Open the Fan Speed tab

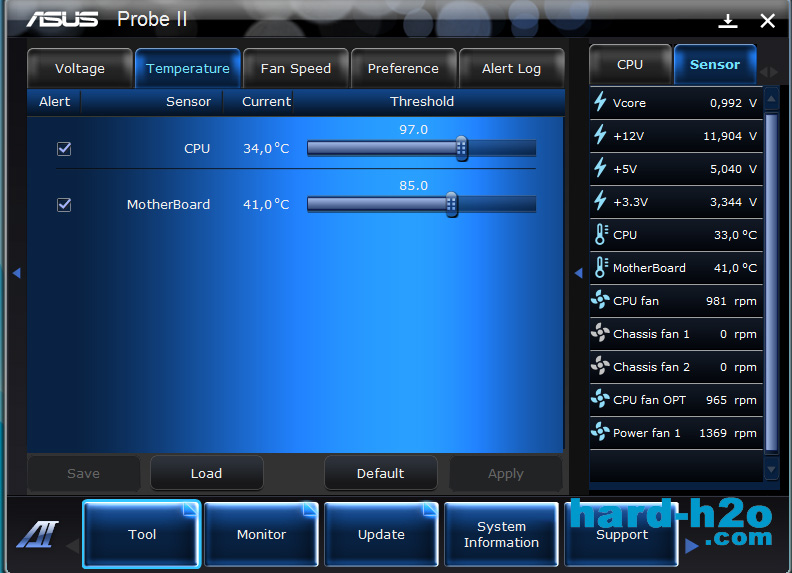[x=295, y=68]
